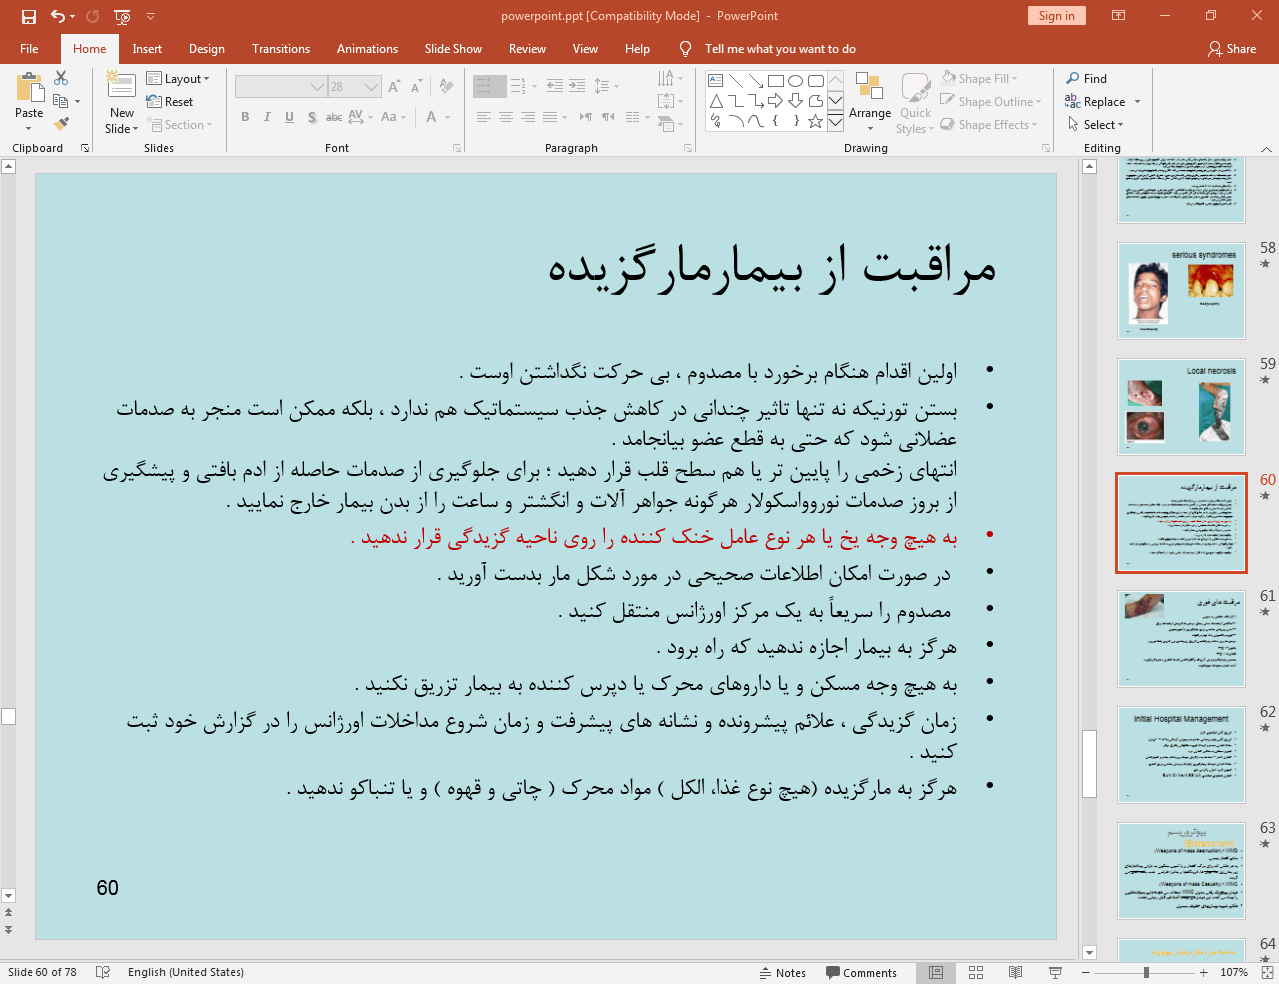
Task: Toggle the Comments pane
Action: tap(861, 973)
